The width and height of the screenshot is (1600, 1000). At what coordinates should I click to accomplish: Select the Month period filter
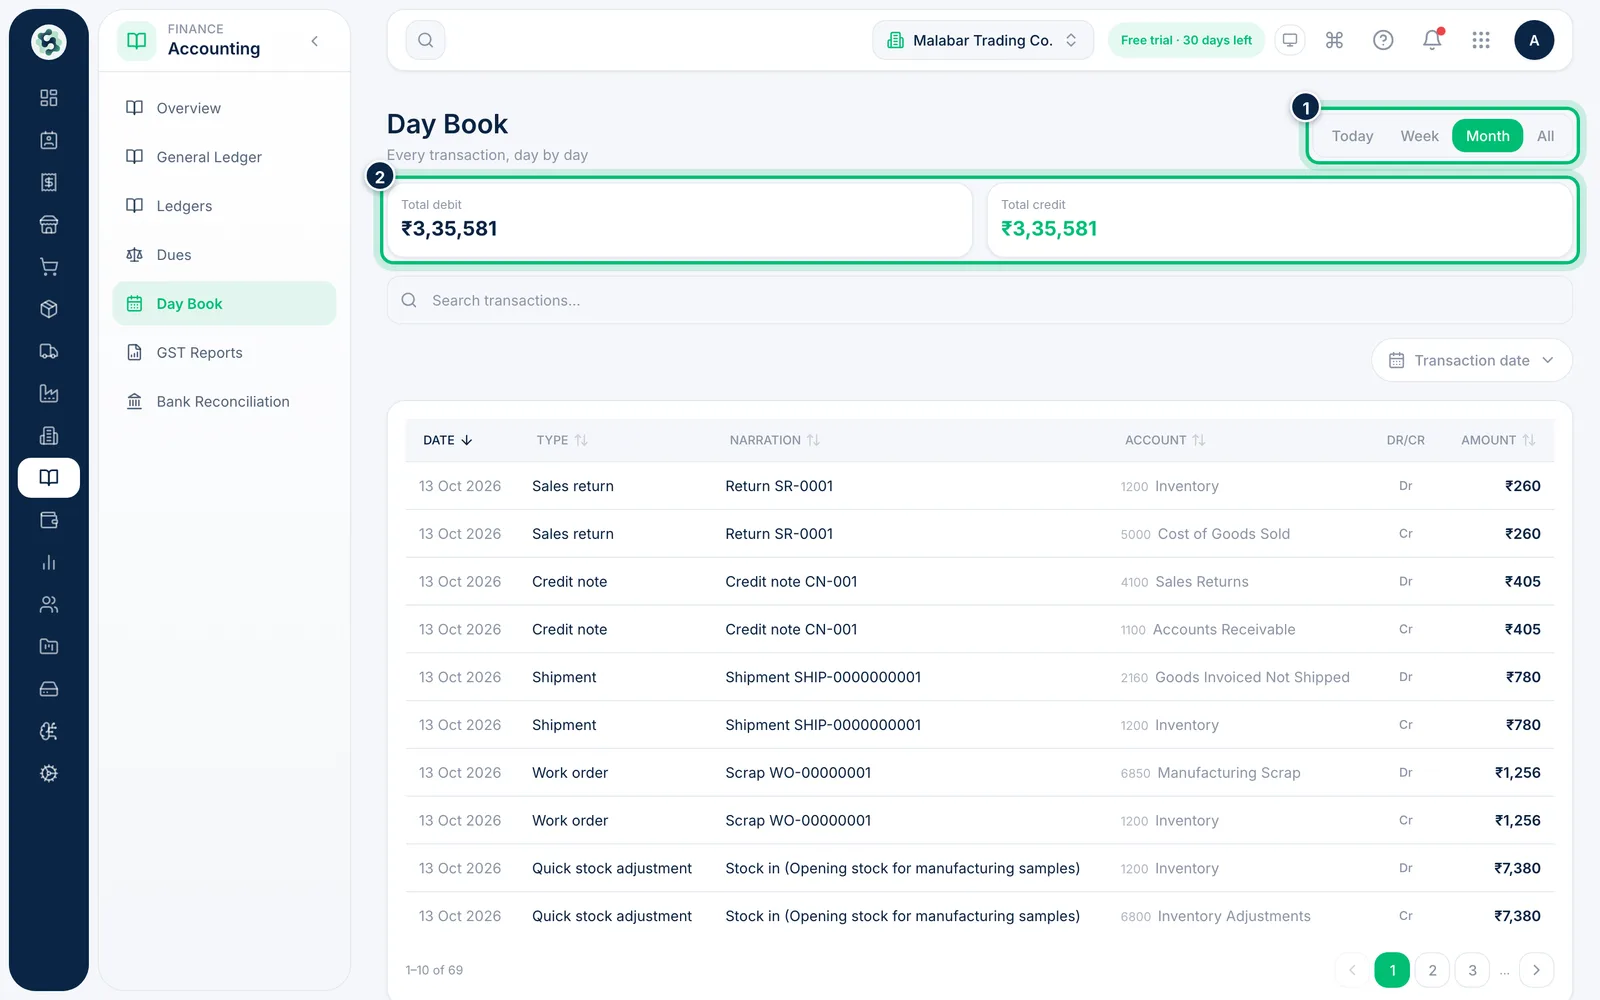pyautogui.click(x=1487, y=136)
